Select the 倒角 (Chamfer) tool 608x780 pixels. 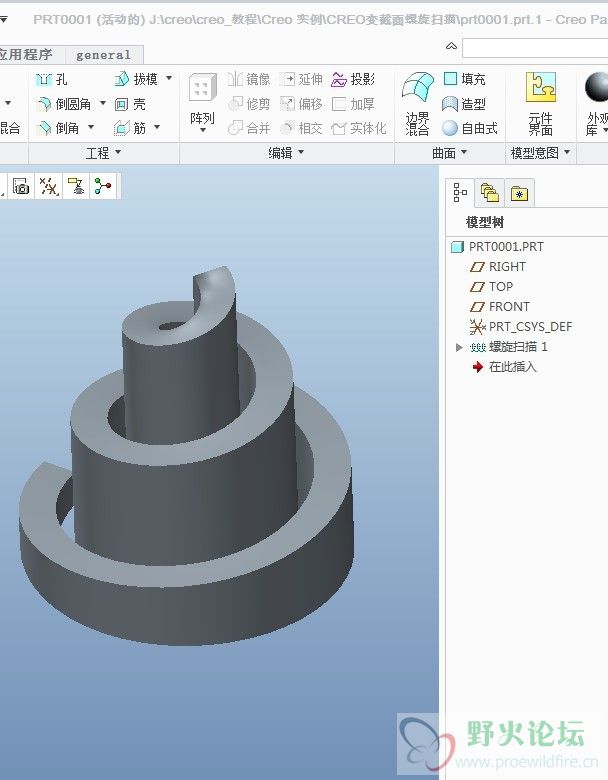pos(58,128)
